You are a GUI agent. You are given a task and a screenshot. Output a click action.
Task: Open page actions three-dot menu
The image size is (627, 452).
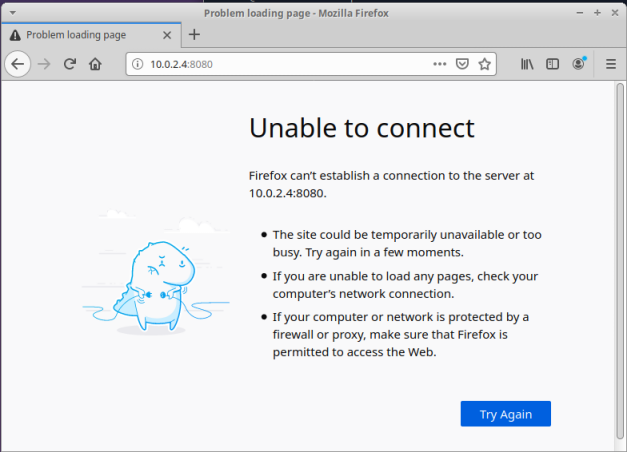point(439,64)
